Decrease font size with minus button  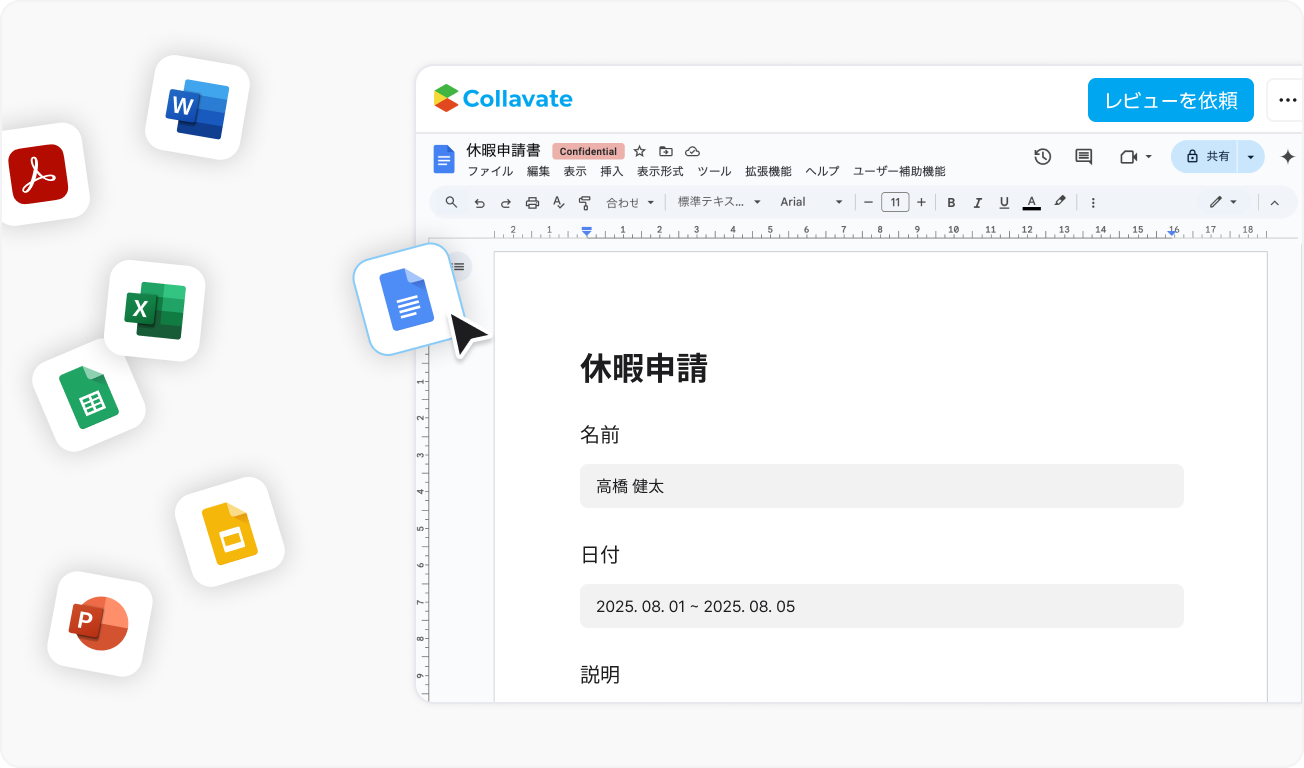(x=868, y=202)
